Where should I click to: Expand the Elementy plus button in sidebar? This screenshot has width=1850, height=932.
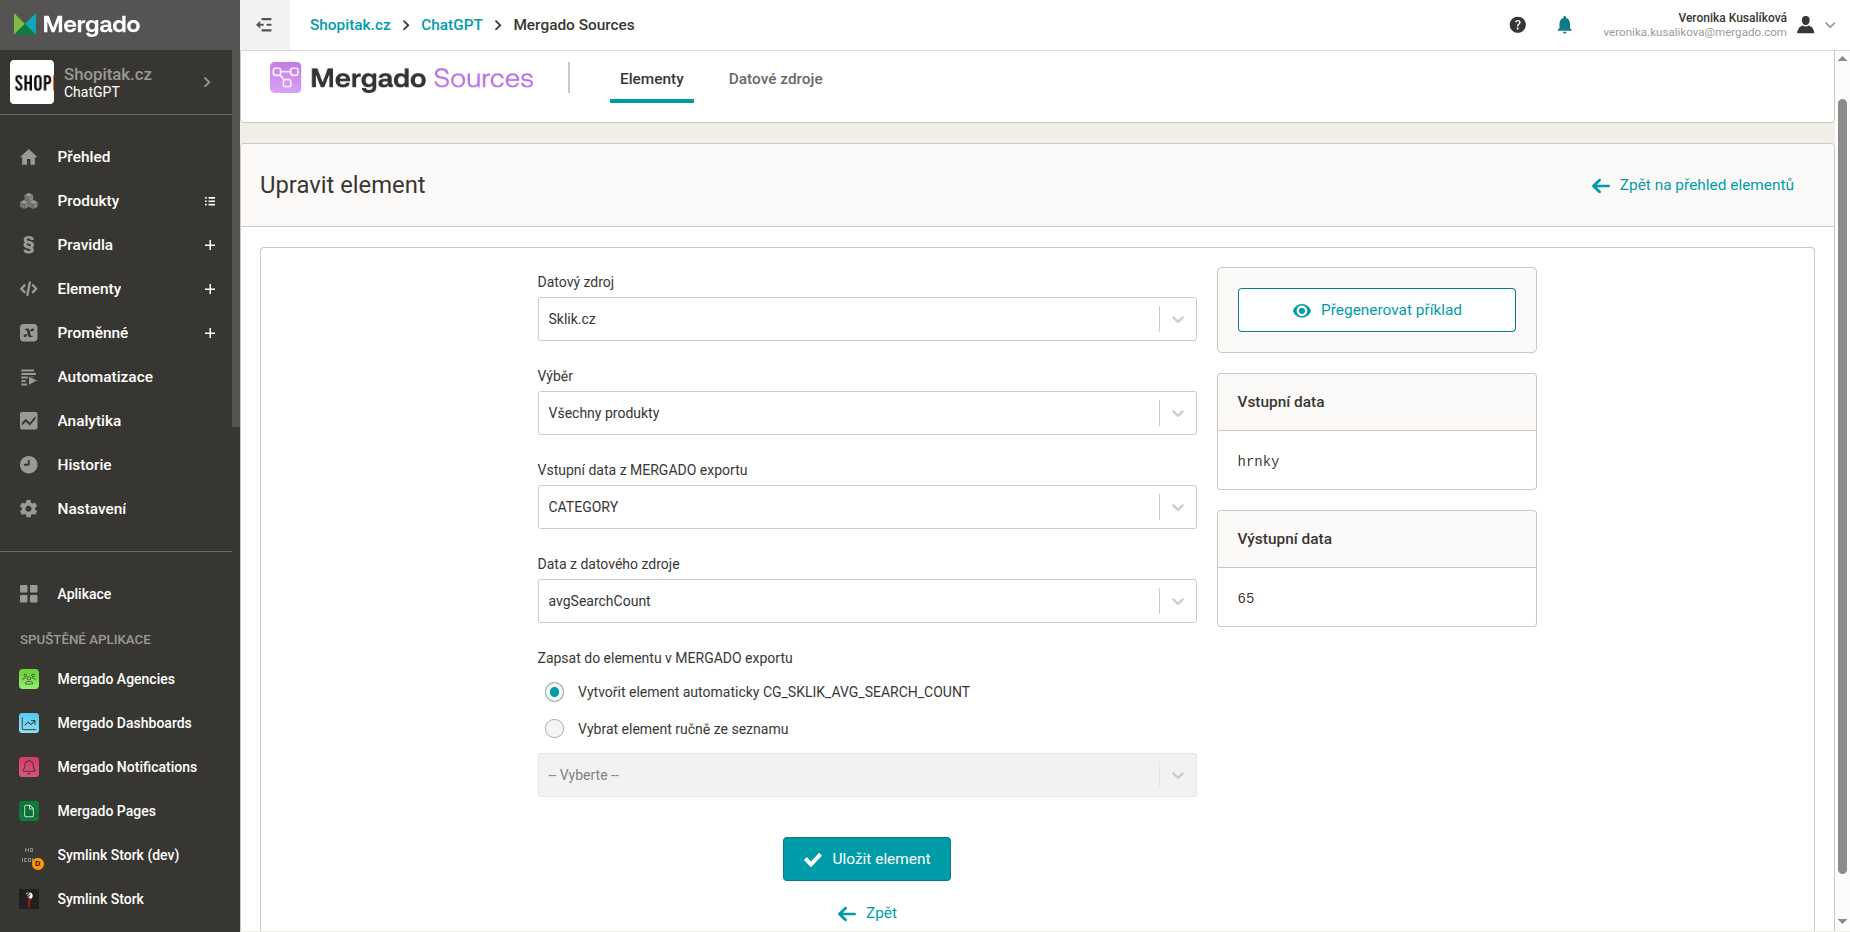click(210, 289)
